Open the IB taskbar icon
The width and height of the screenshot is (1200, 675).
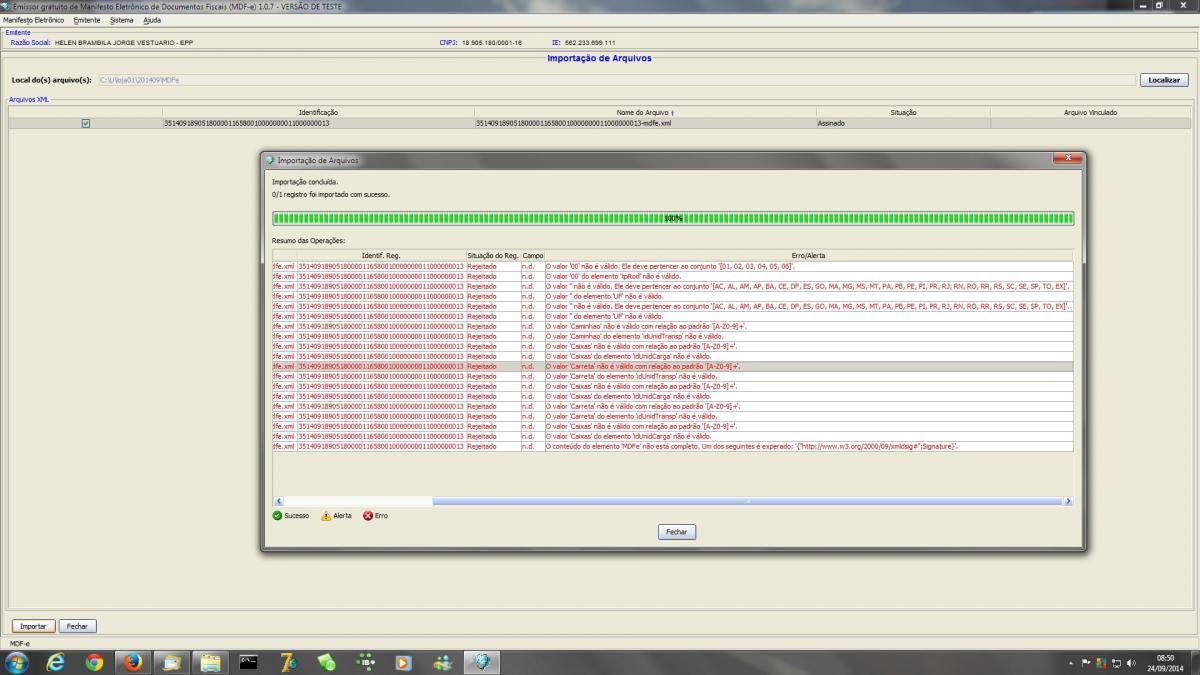[365, 662]
